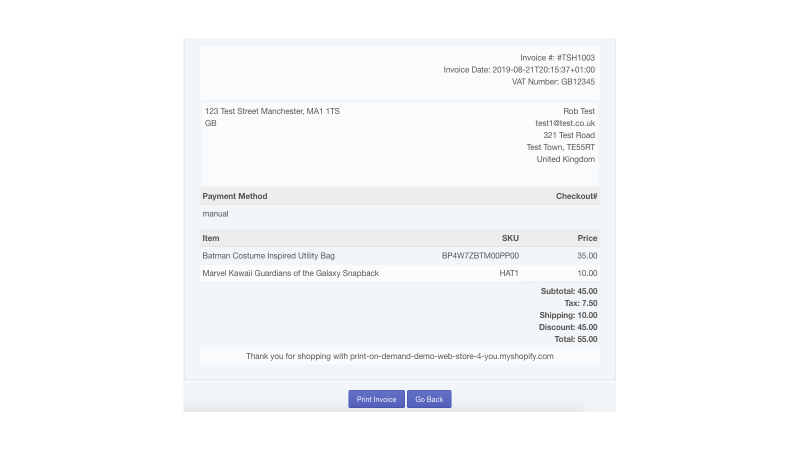Select Marvel Kawaii Guardians Snapback row

click(399, 273)
